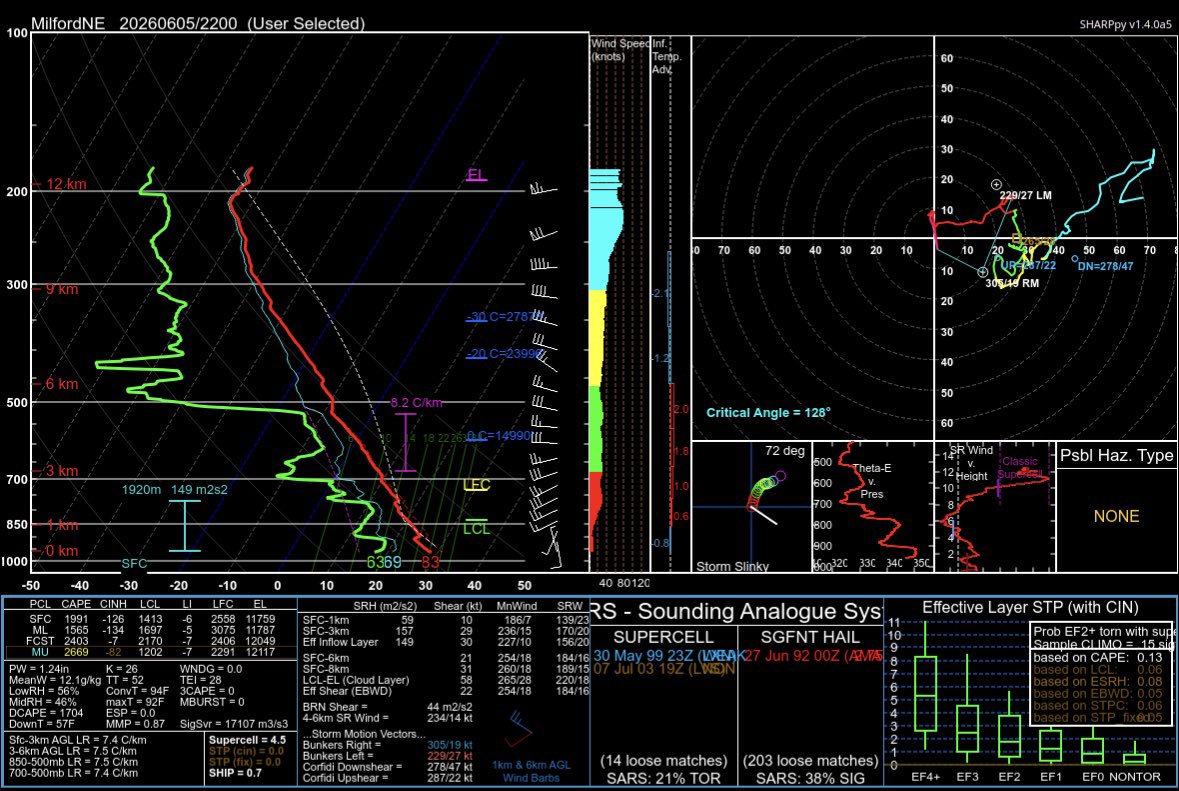Open the SR Wind v. Height inset
The height and width of the screenshot is (791, 1179).
995,508
